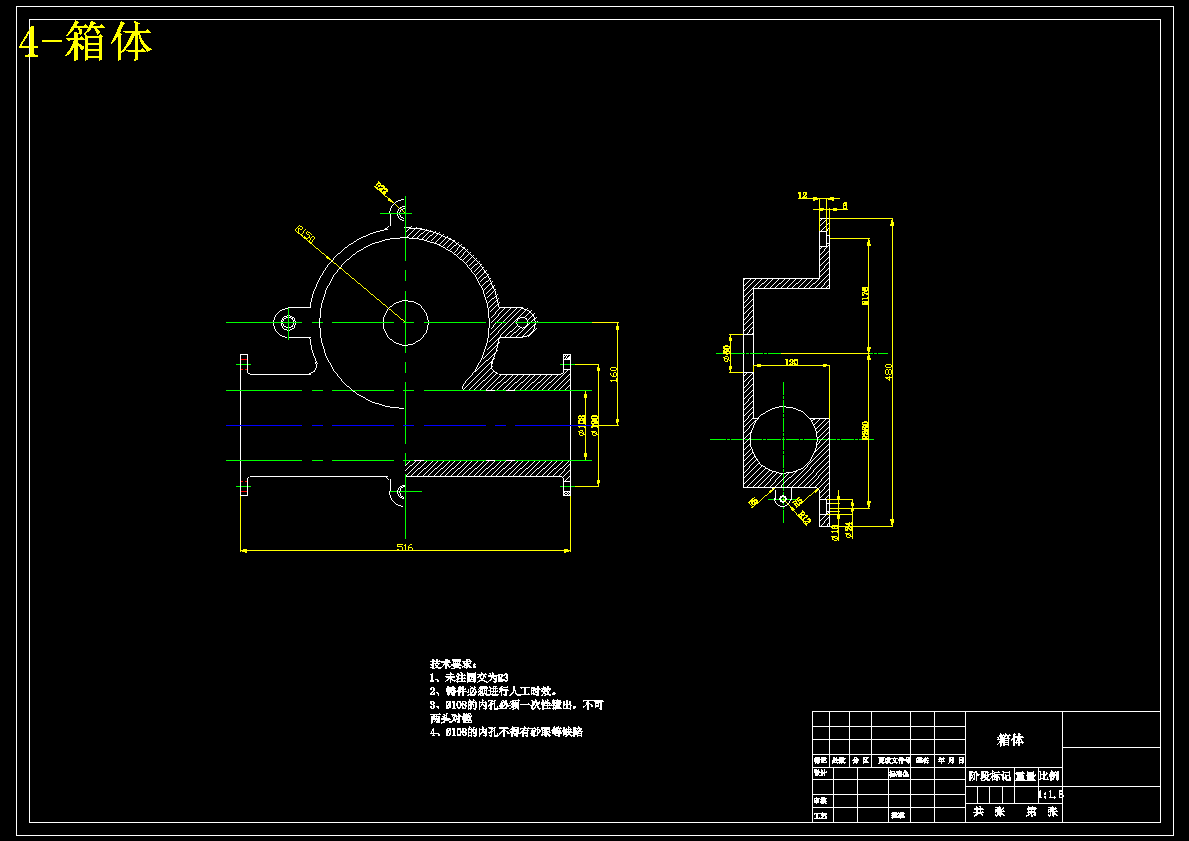Click the note line "1、未注圆角为R3"
The width and height of the screenshot is (1189, 841).
[469, 677]
